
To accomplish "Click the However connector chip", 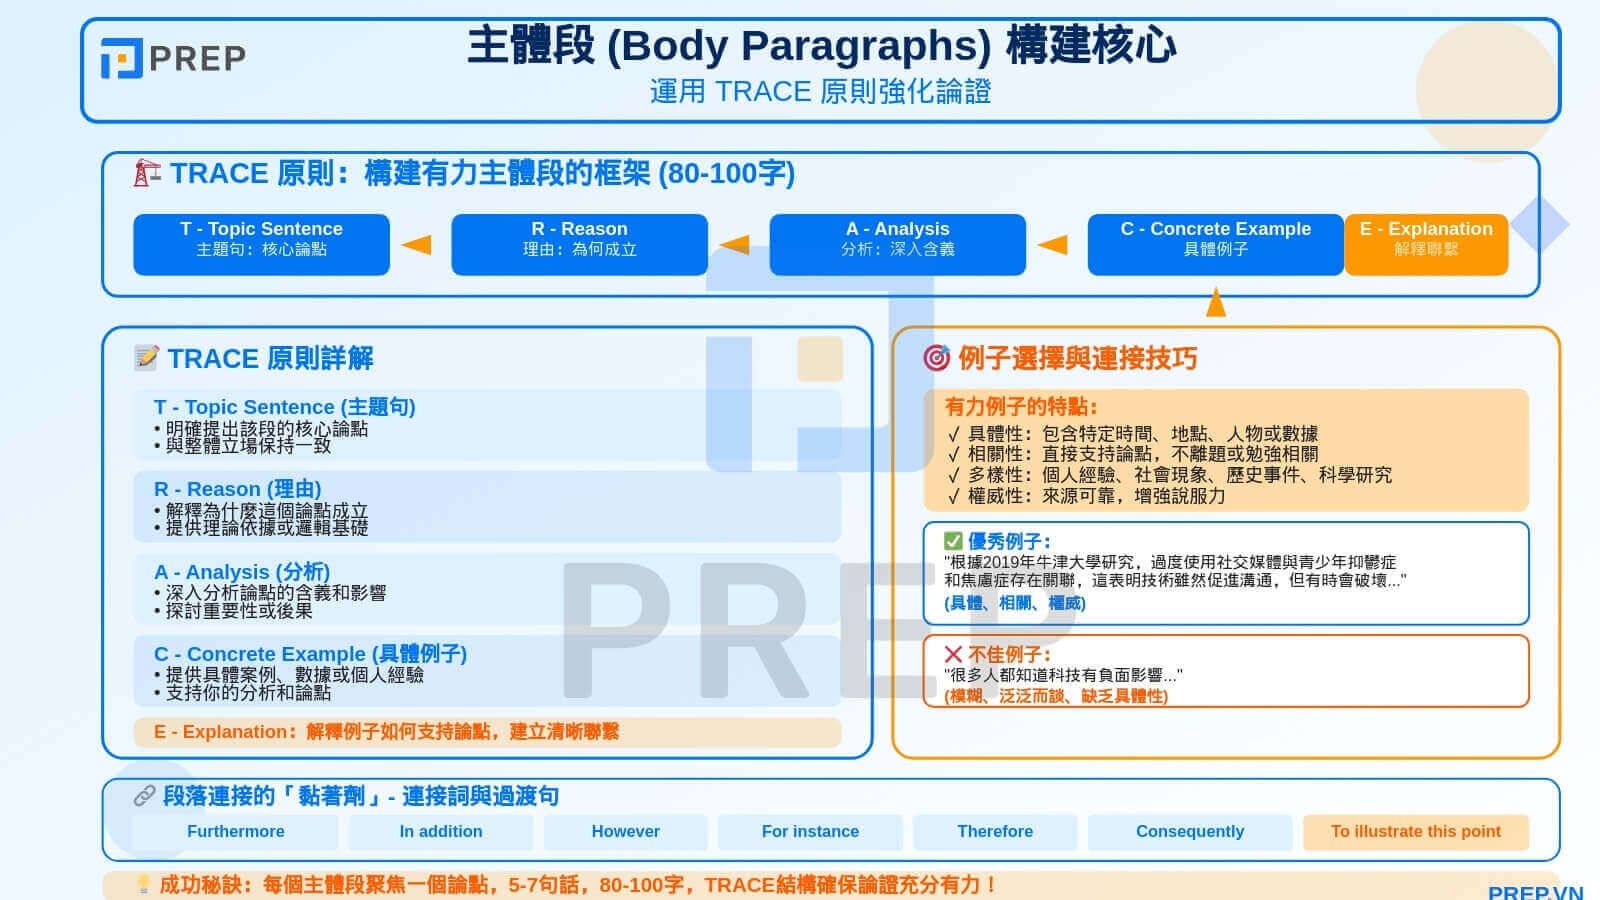I will coord(625,832).
